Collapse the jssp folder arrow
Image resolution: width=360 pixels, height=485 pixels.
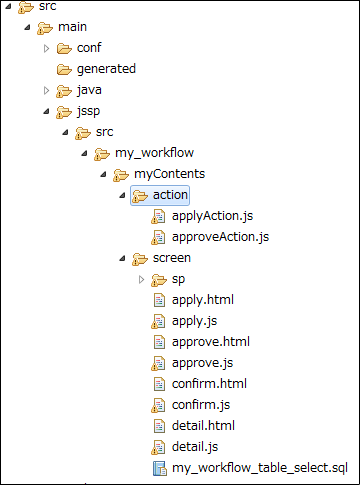point(47,111)
